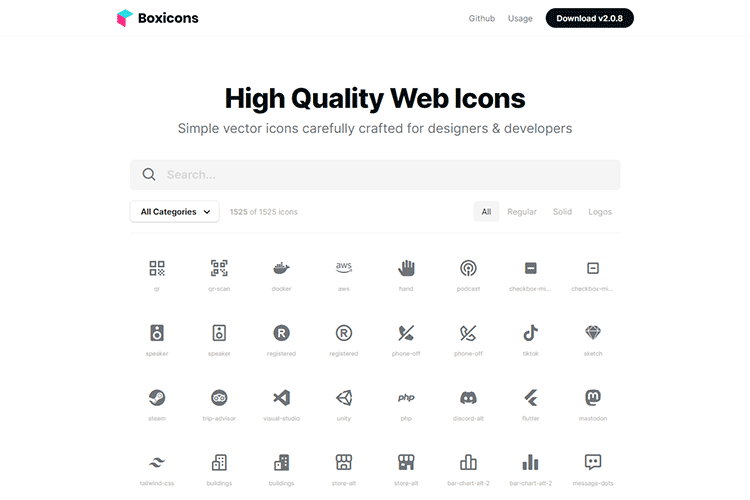750x500 pixels.
Task: Click the podcast icon
Action: coord(468,268)
